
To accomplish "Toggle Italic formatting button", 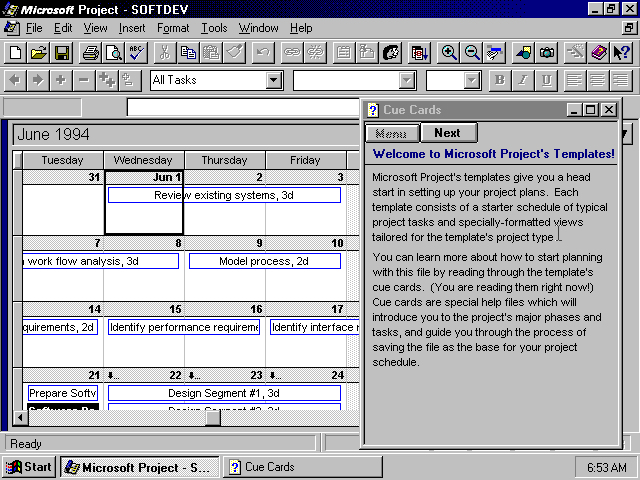I will tap(523, 80).
